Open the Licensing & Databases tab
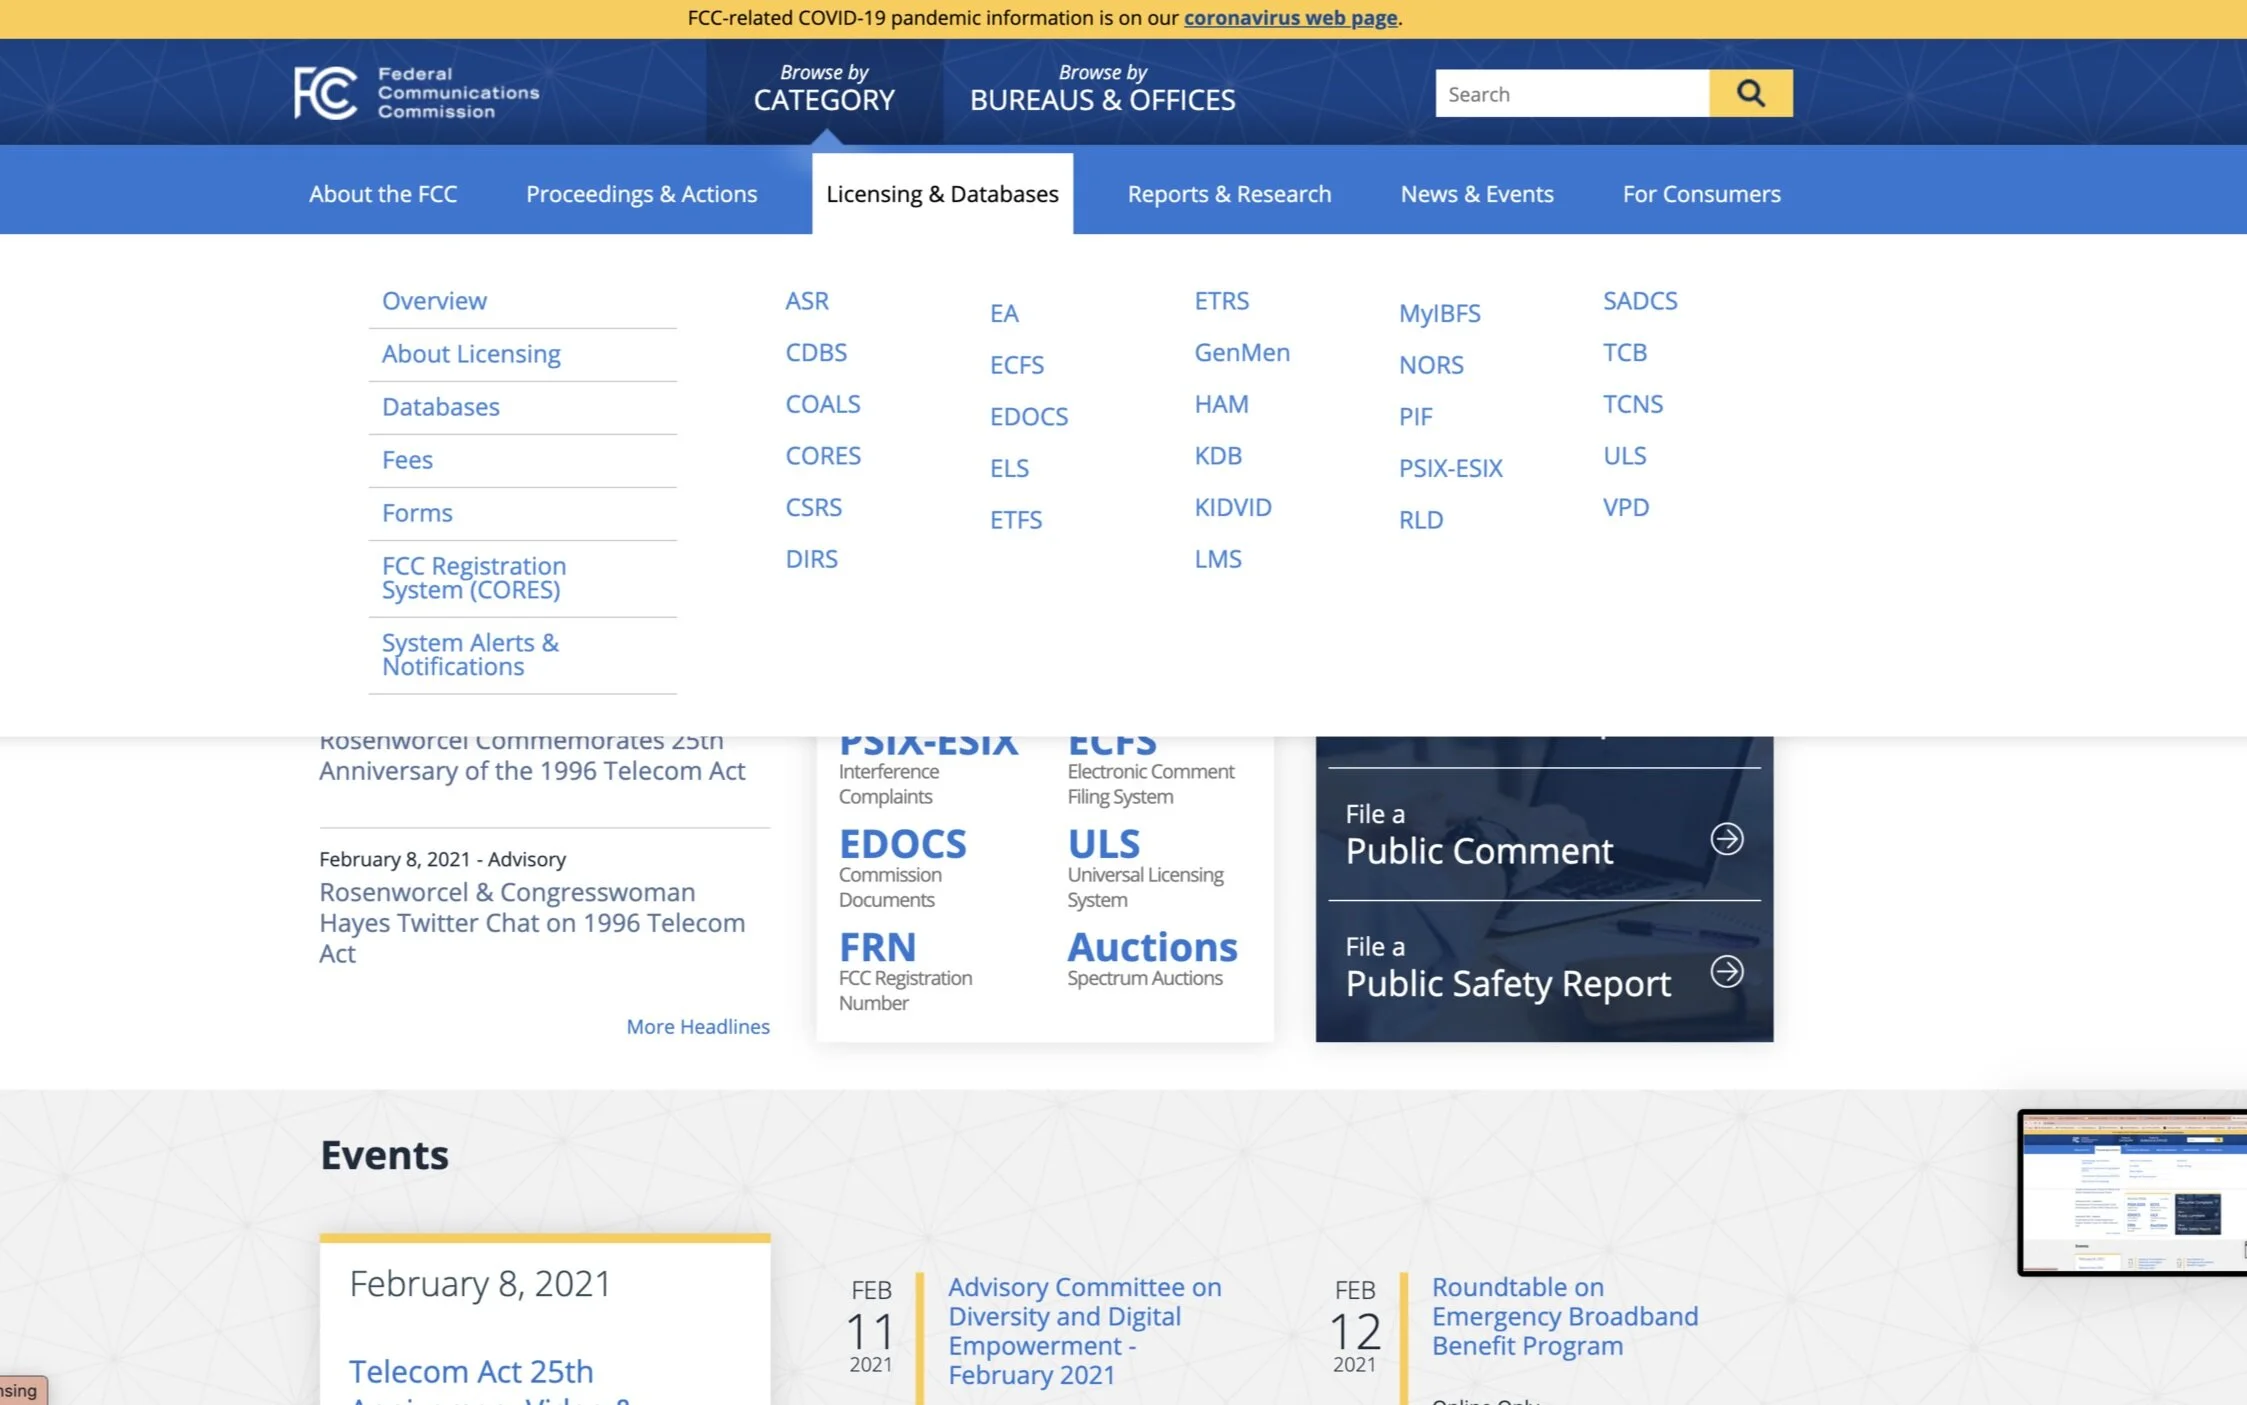 pos(941,194)
